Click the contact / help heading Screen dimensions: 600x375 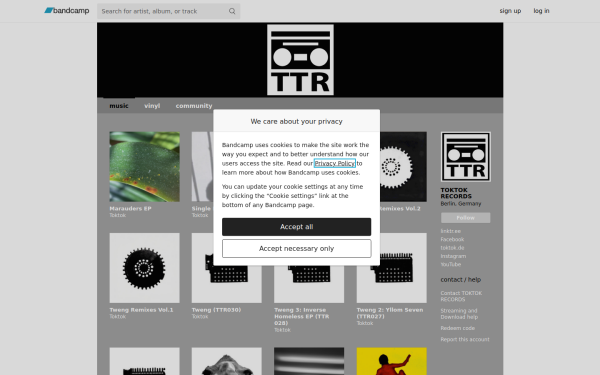[x=461, y=280]
